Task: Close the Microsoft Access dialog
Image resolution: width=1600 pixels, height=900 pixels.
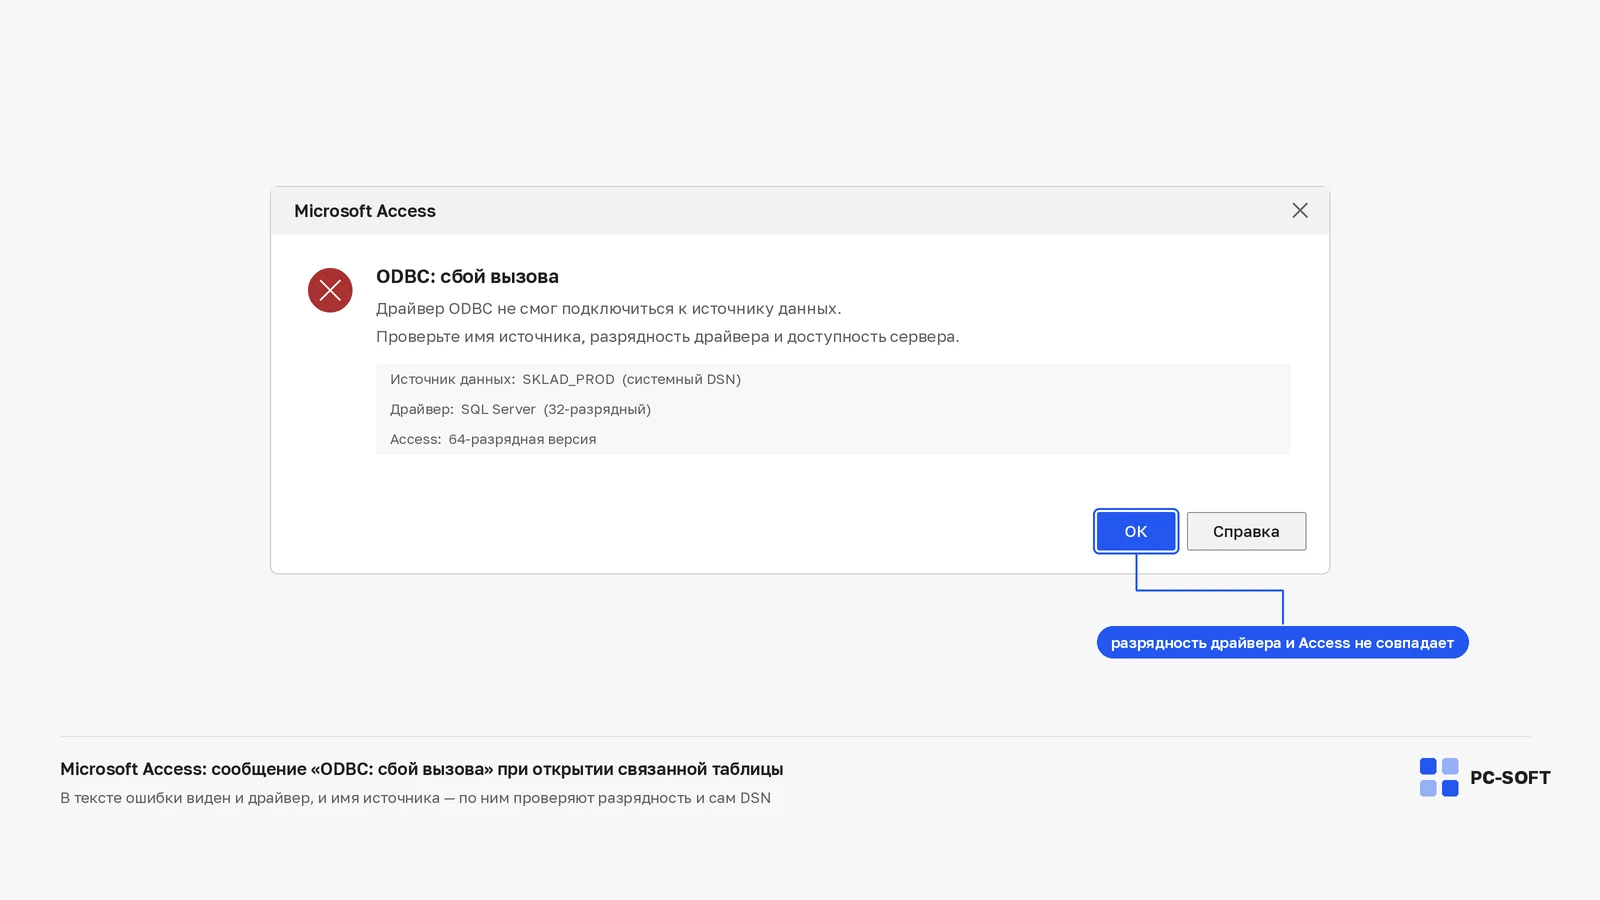Action: pos(1300,210)
